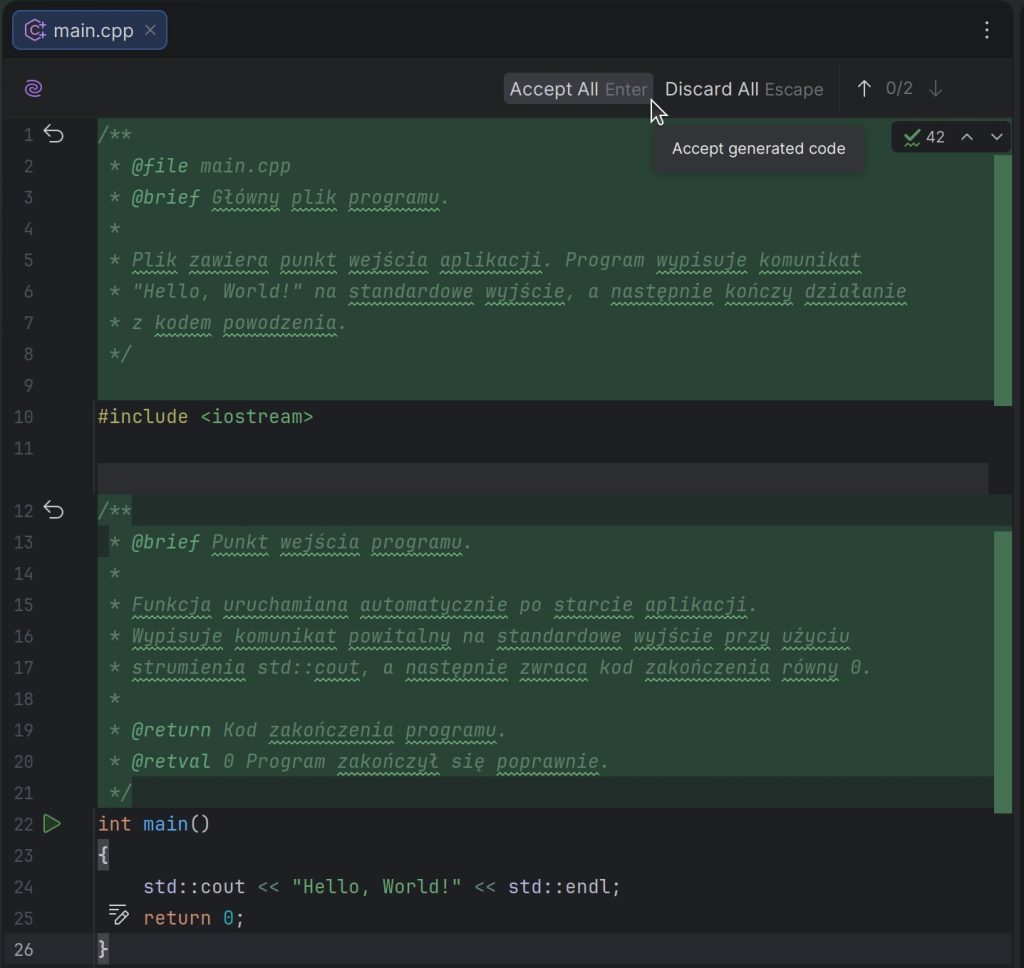This screenshot has width=1024, height=968.
Task: Click the @return Kod zakończenia programu line
Action: [308, 730]
